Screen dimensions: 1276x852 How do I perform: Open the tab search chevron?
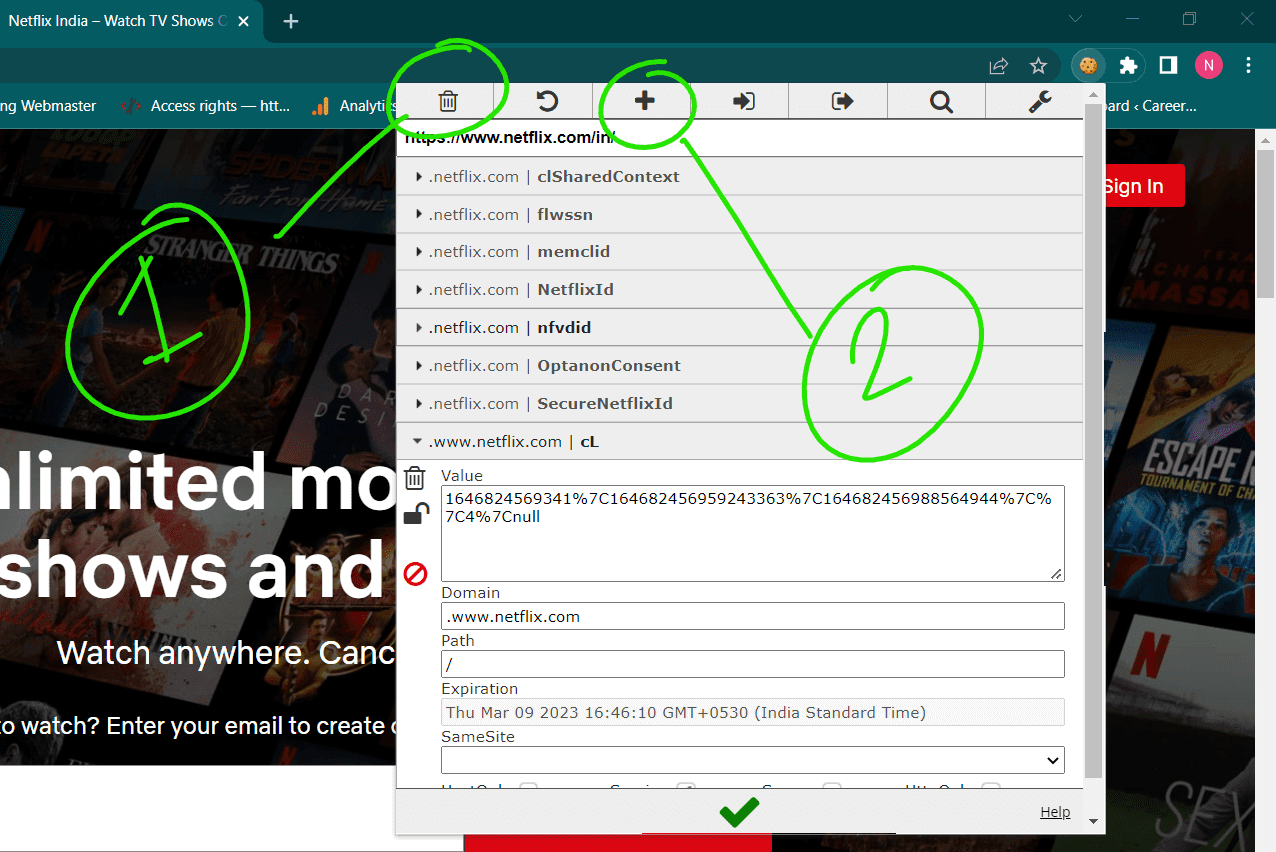tap(1075, 19)
